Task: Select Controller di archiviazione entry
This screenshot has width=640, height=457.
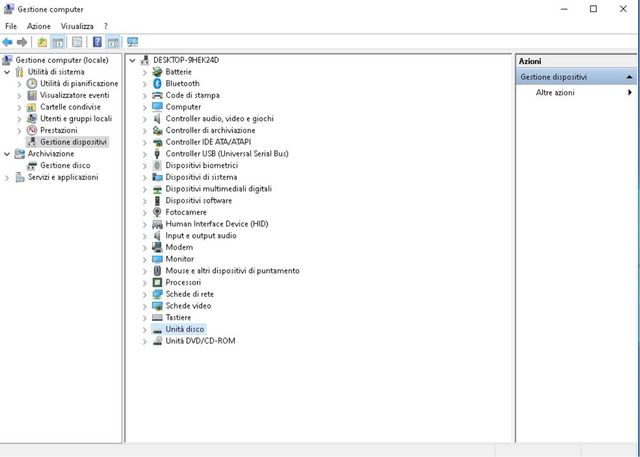Action: (x=210, y=131)
